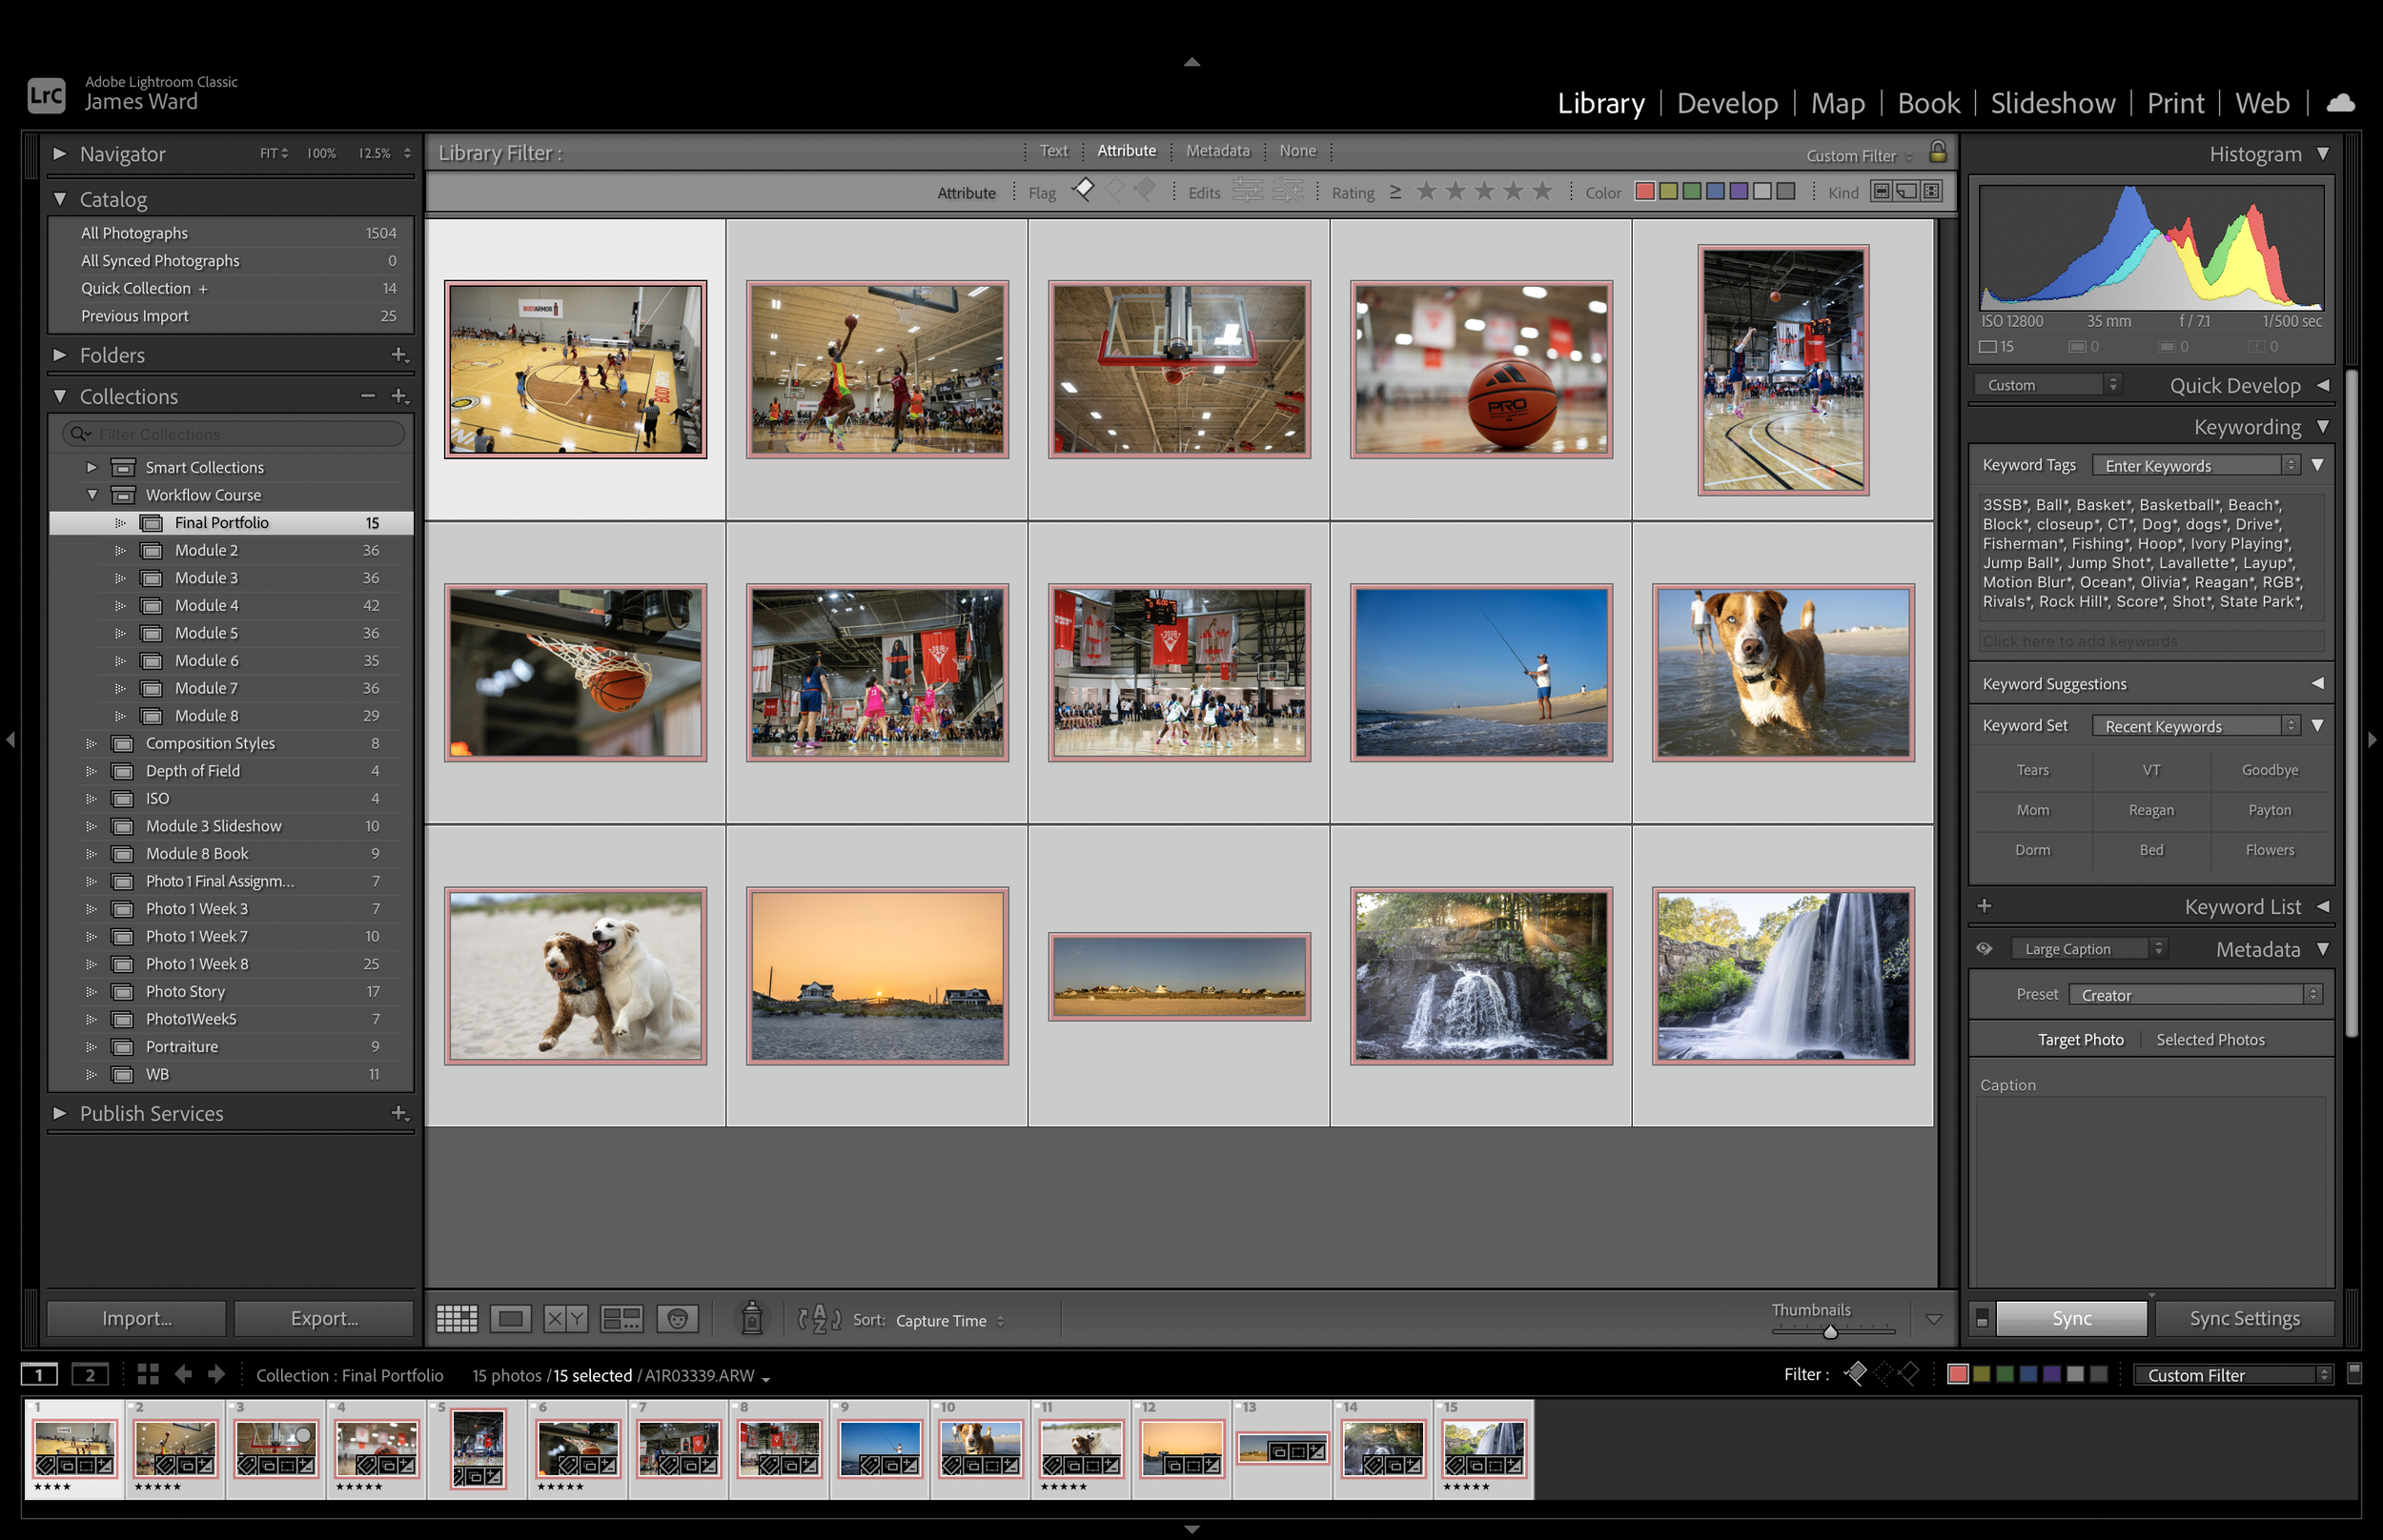The width and height of the screenshot is (2383, 1540).
Task: Click the cloud sync status icon
Action: [2340, 103]
